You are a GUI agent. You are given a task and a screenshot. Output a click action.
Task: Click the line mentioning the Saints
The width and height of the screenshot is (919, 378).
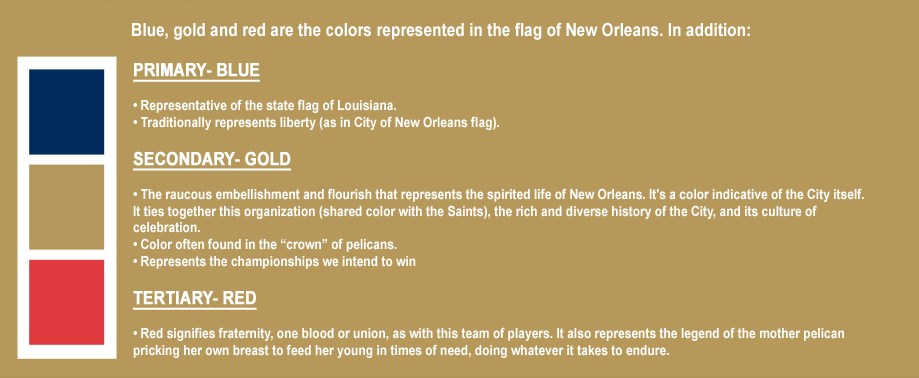[475, 211]
